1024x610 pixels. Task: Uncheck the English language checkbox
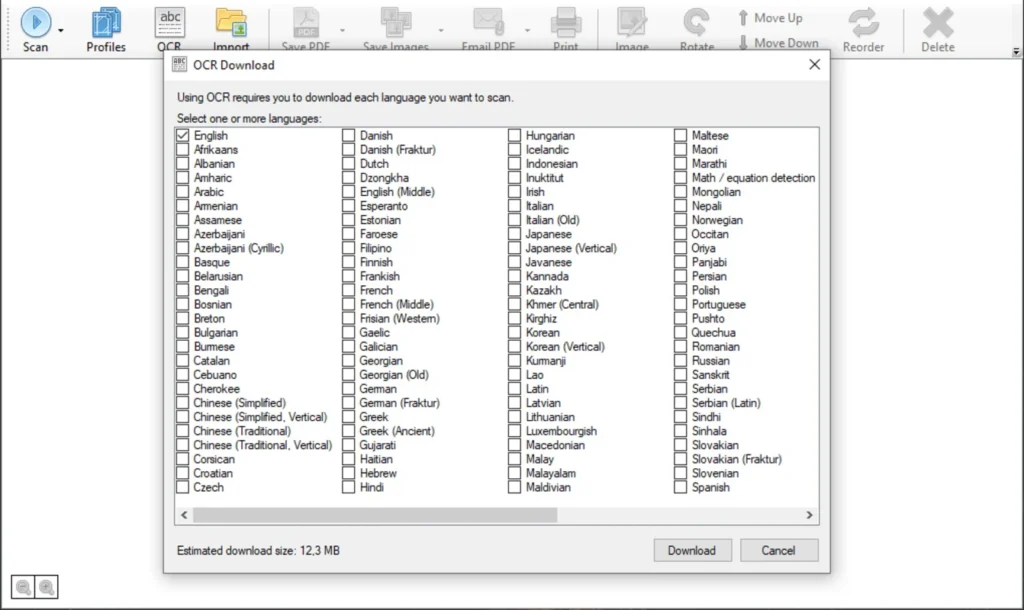[182, 135]
